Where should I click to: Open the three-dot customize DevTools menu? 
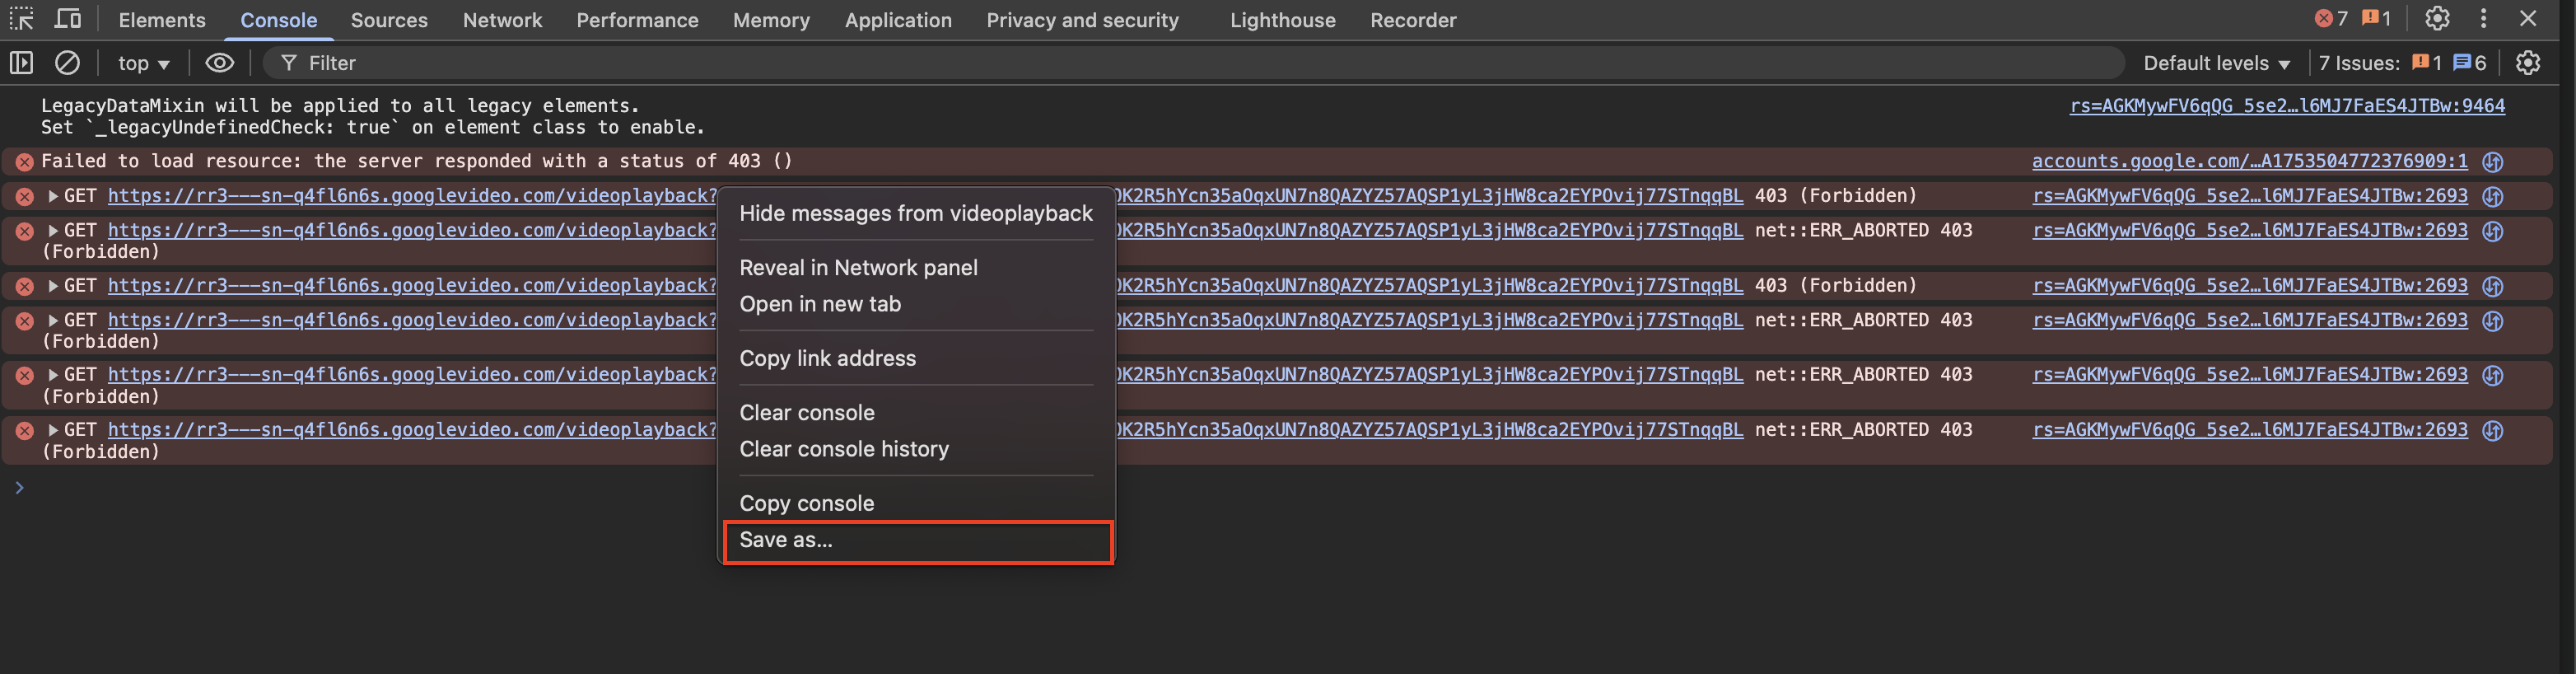(2483, 19)
